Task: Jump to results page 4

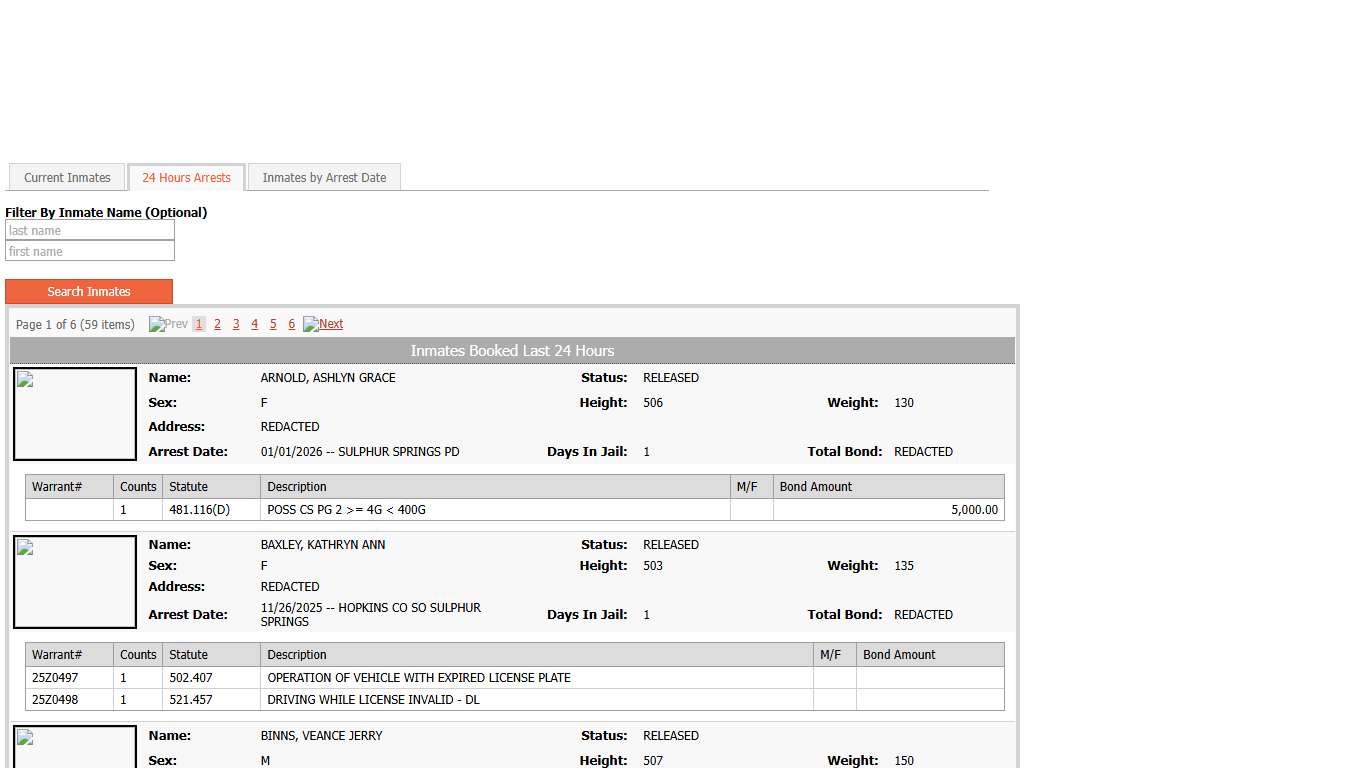Action: [254, 324]
